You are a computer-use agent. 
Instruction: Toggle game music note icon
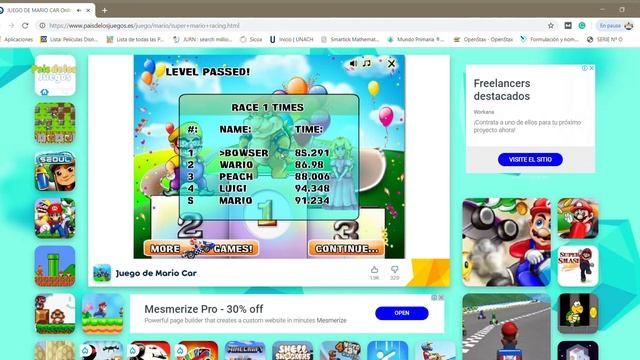point(367,63)
